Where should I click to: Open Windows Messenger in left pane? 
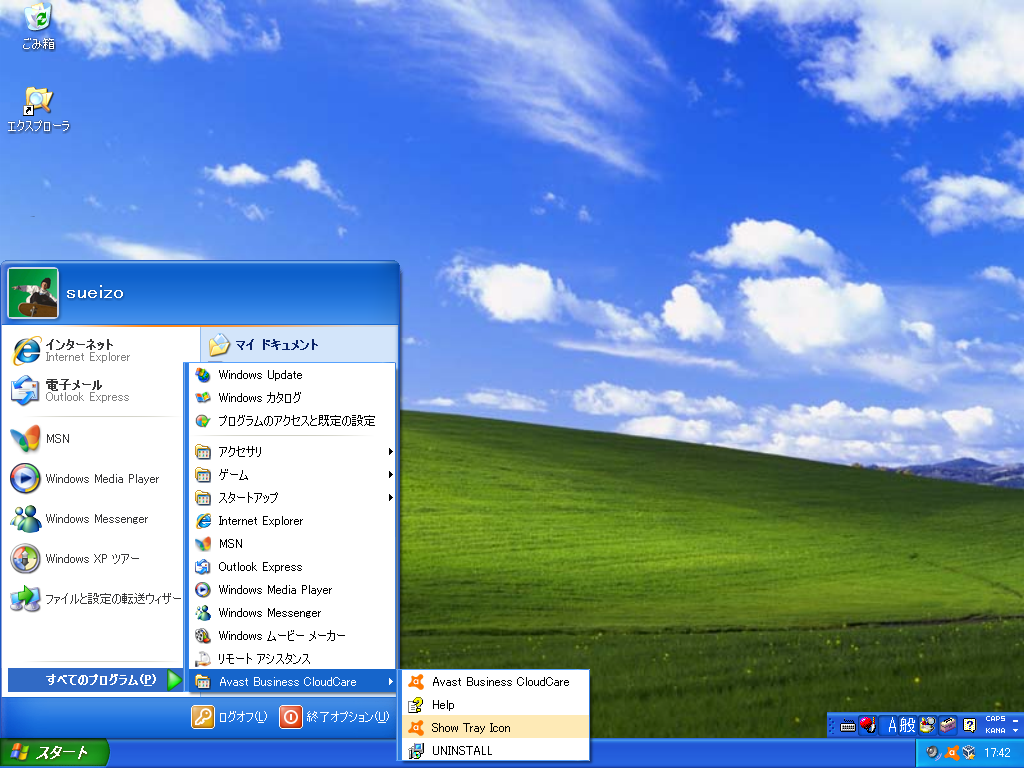(x=95, y=519)
